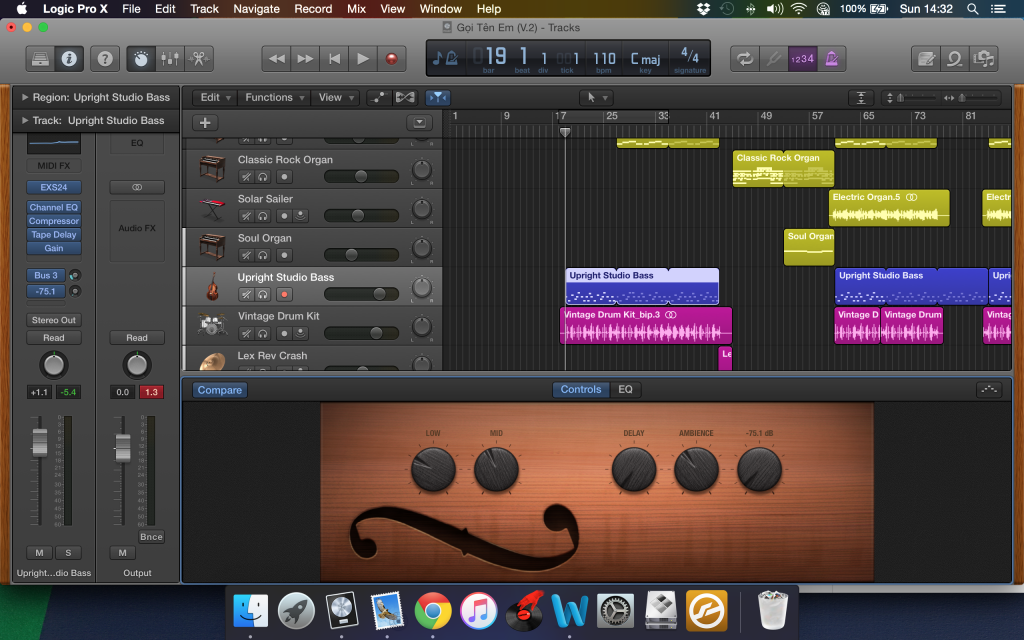The height and width of the screenshot is (640, 1024).
Task: Toggle automation view button in tracks menu bar
Action: [379, 97]
